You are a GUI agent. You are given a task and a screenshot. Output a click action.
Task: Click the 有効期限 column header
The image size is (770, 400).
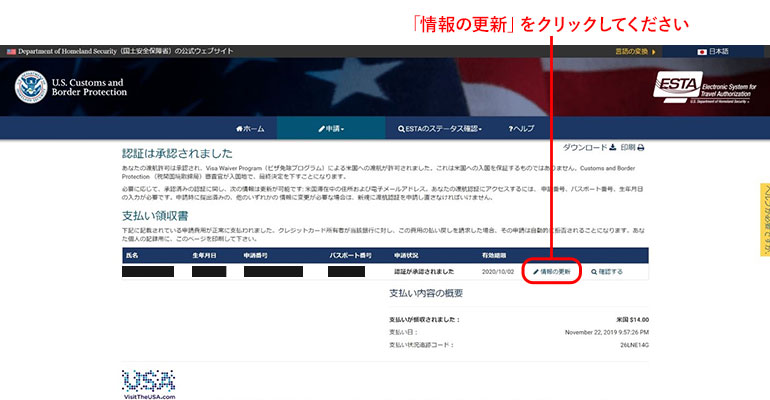(x=494, y=256)
